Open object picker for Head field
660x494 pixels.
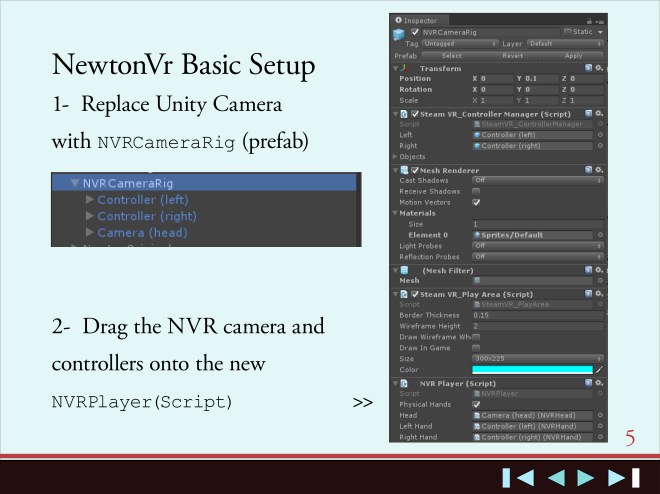point(600,415)
